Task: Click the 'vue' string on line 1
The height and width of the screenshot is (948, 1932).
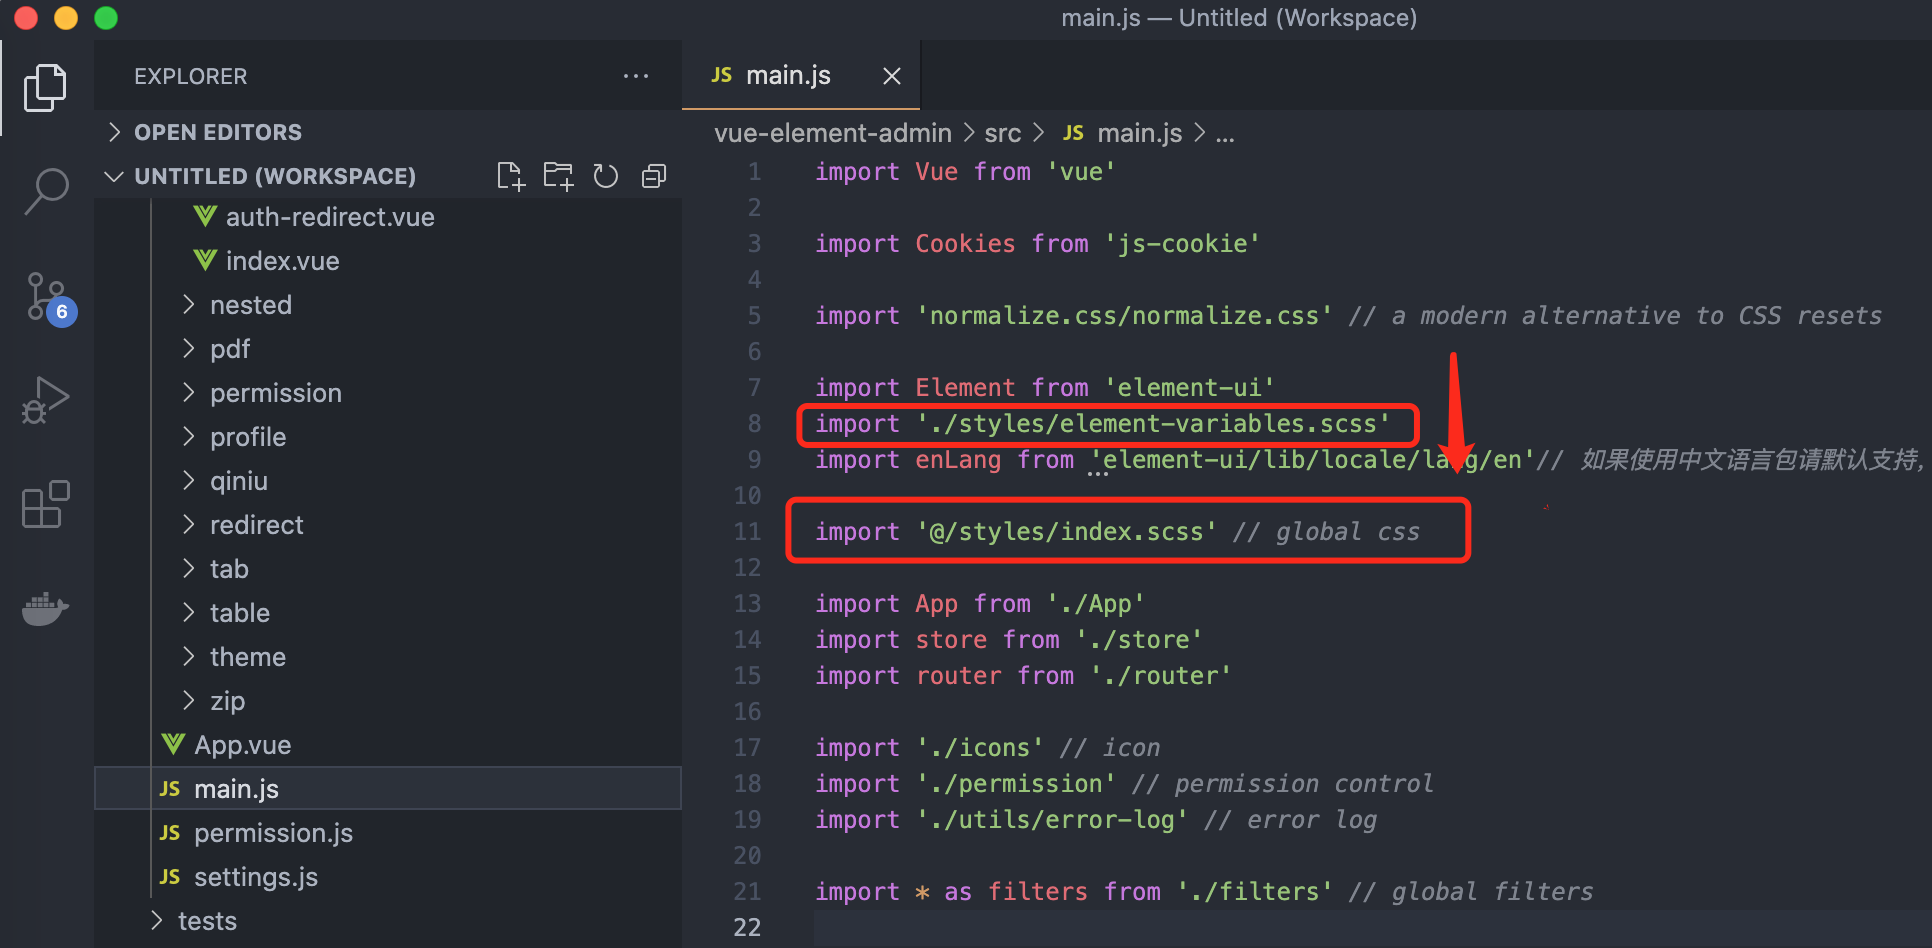Action: pos(1081,172)
